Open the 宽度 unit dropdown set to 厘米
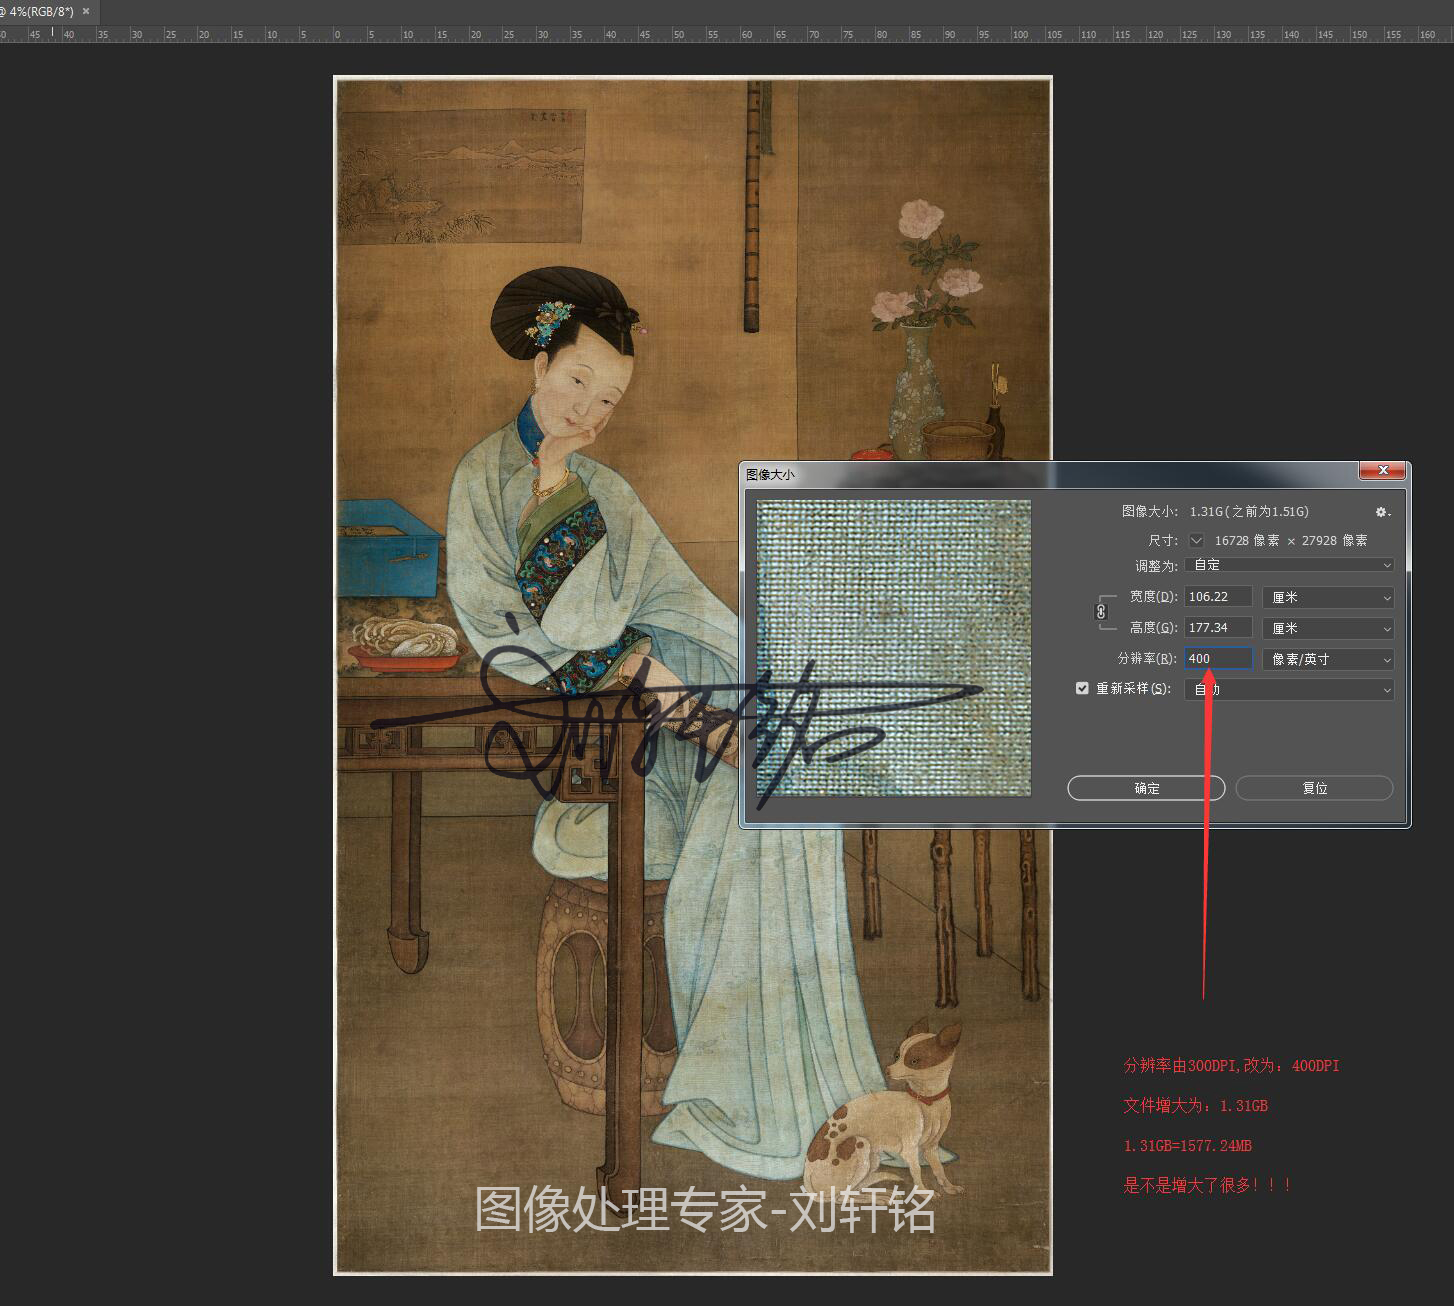Screen dimensions: 1454x1306 (1329, 597)
